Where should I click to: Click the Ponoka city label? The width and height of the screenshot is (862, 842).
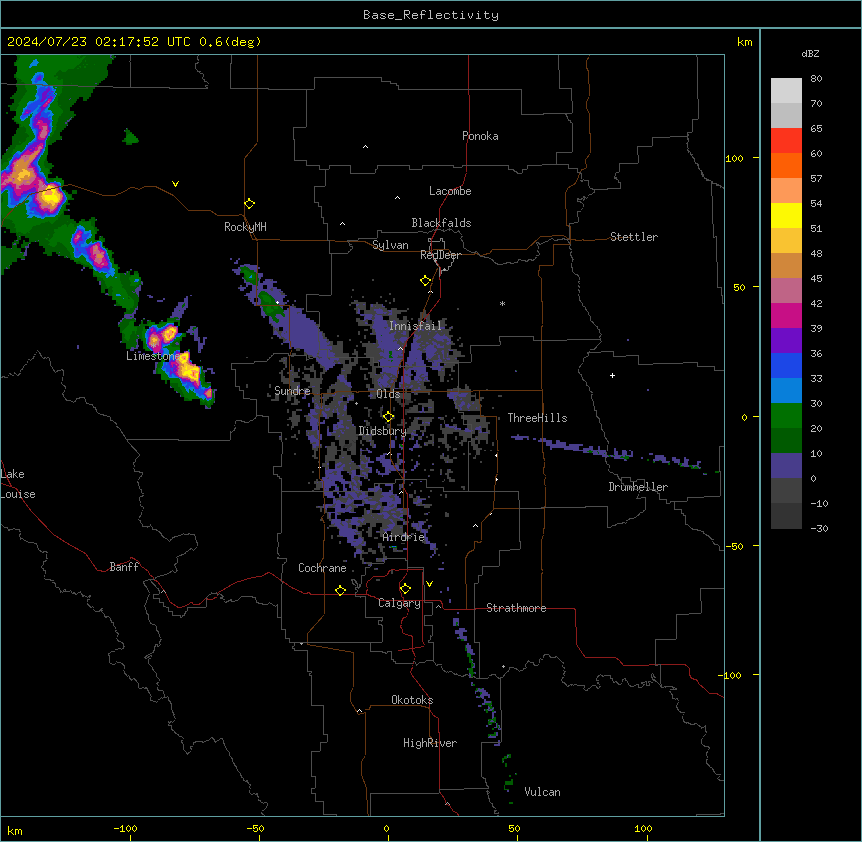480,136
